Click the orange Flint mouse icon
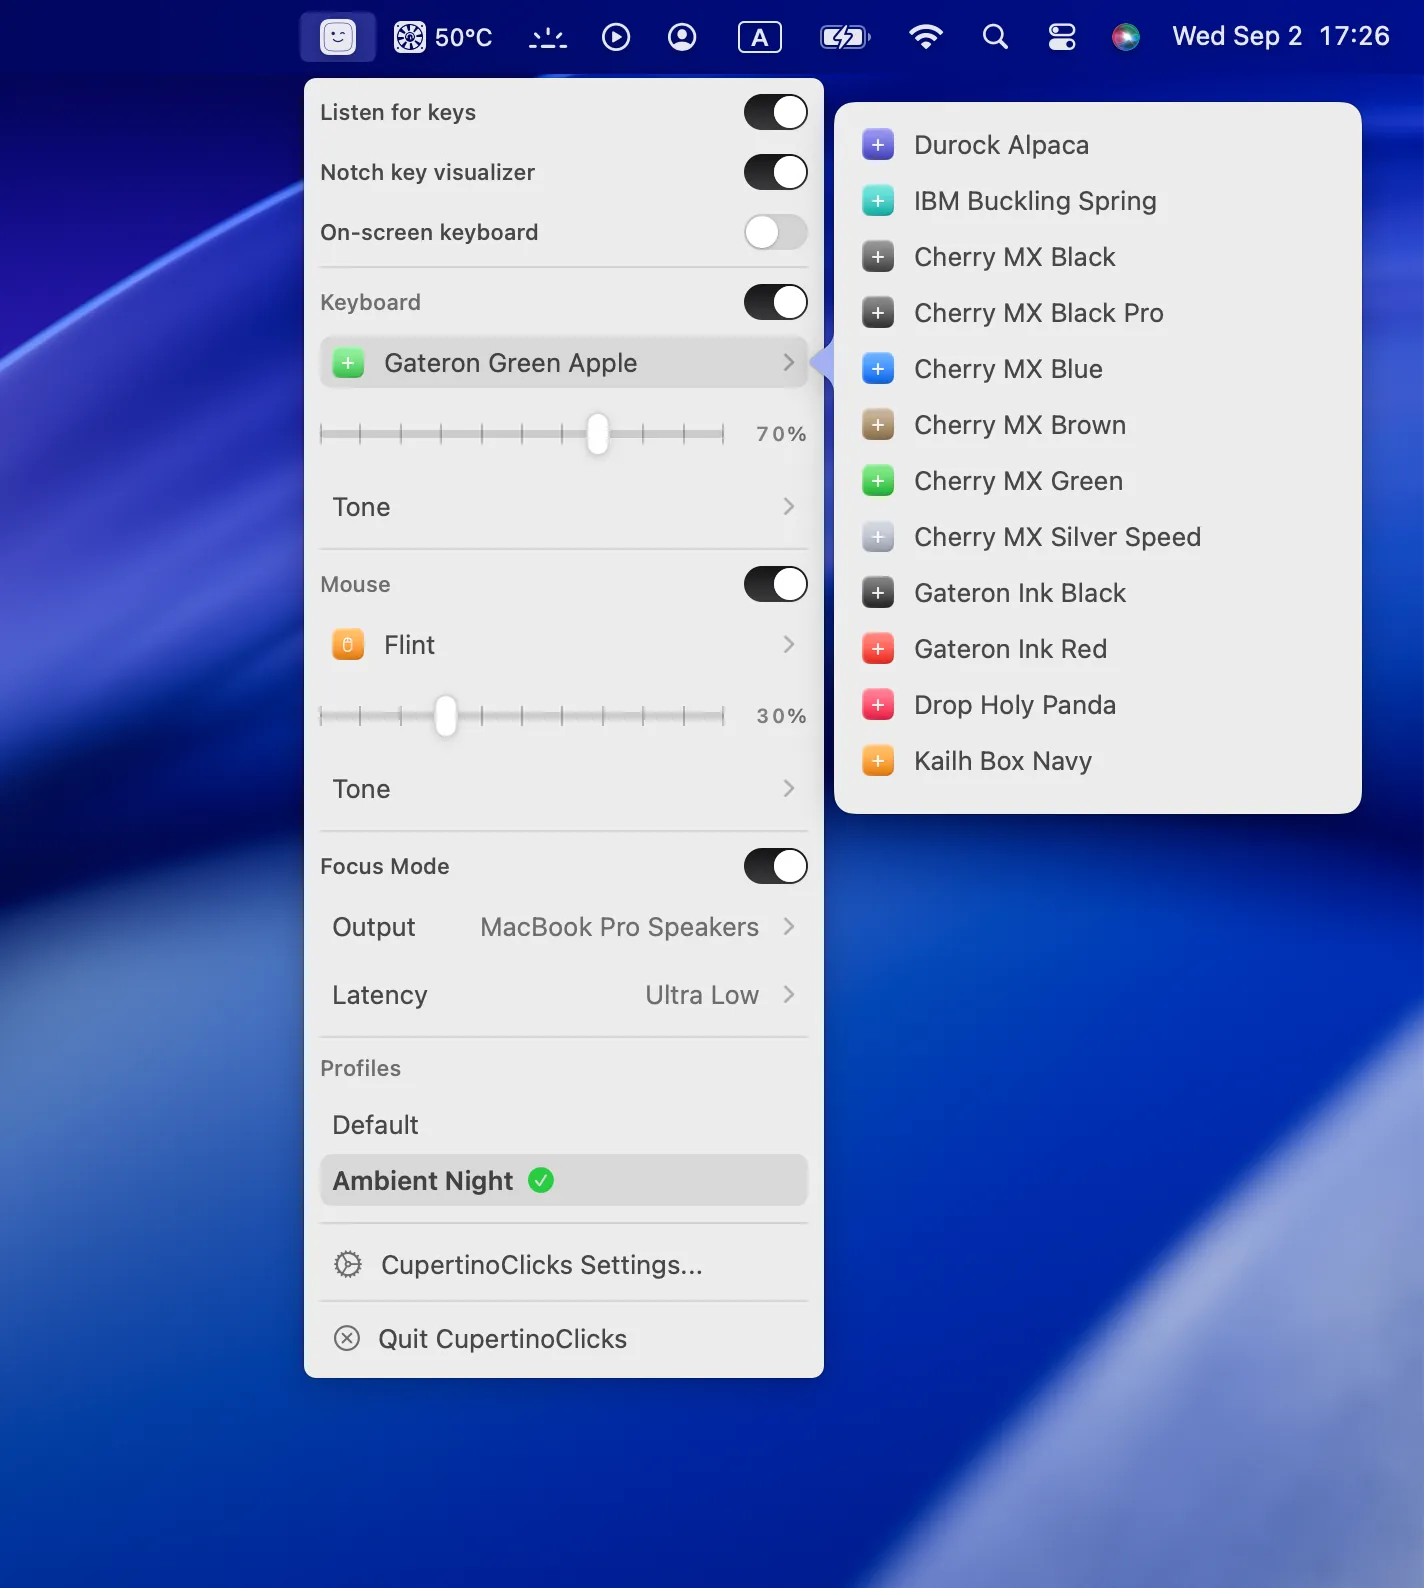The height and width of the screenshot is (1588, 1424). [x=348, y=645]
